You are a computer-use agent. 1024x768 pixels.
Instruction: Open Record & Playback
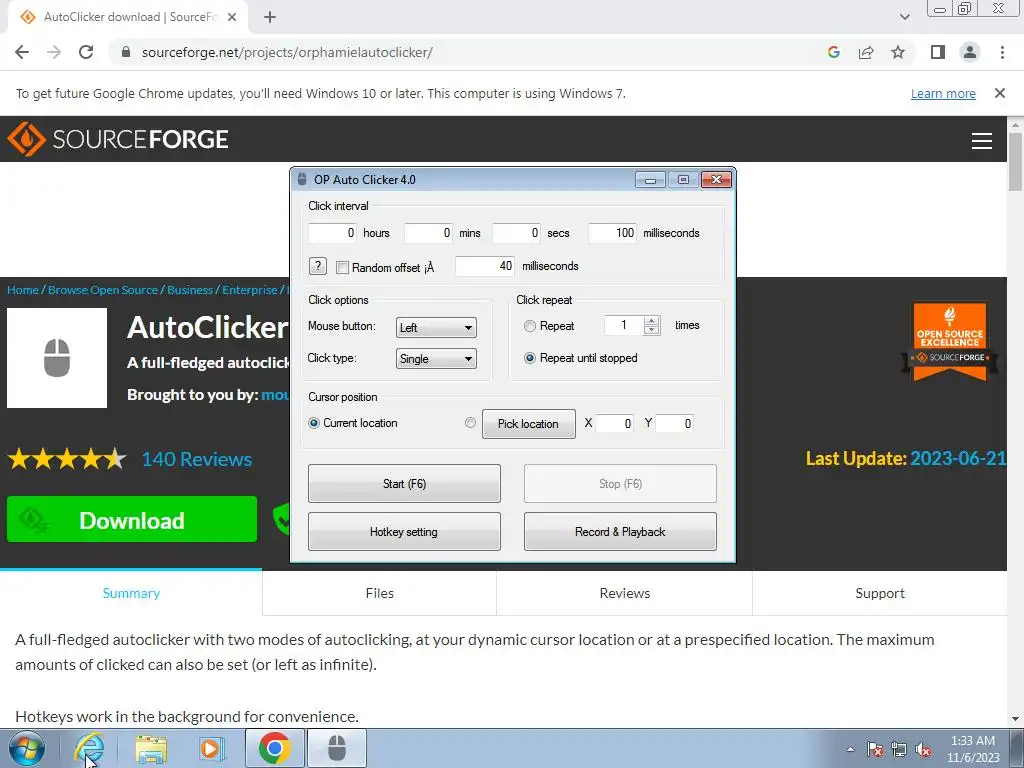click(620, 532)
